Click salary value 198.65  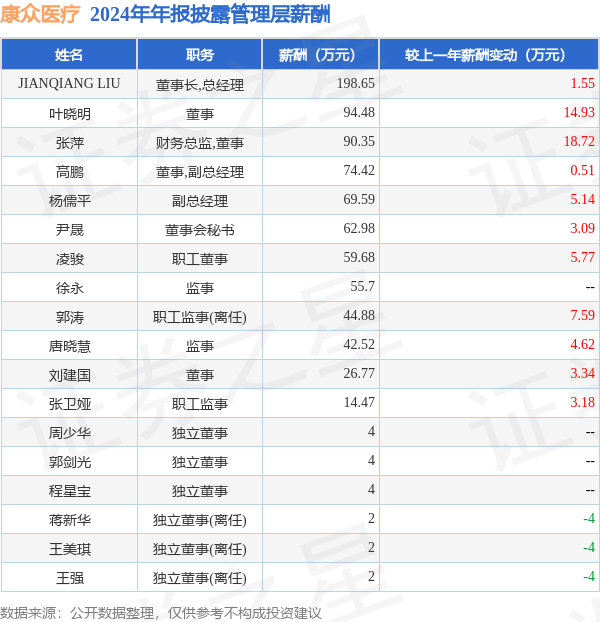coord(355,83)
